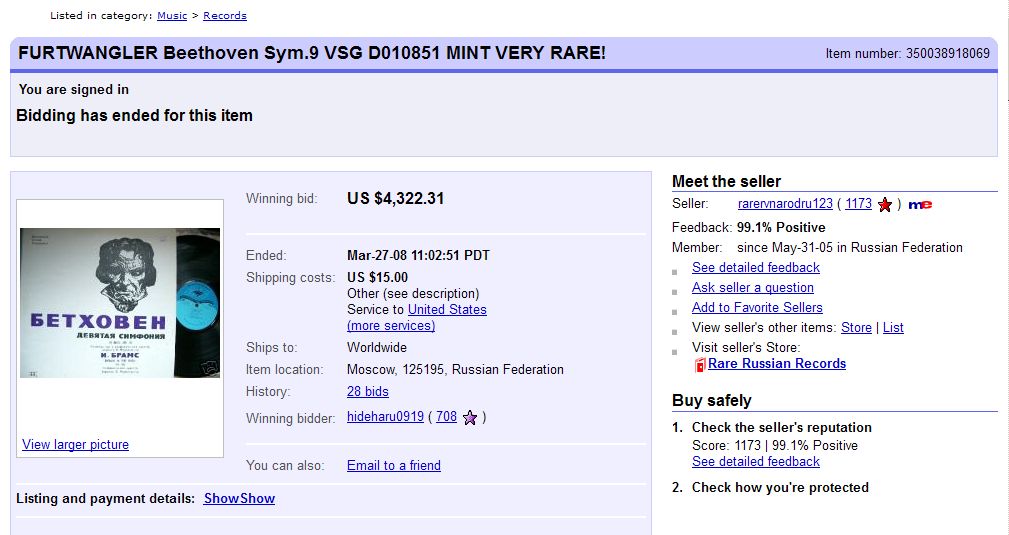Click View larger picture link
This screenshot has height=535, width=1009.
(x=75, y=445)
